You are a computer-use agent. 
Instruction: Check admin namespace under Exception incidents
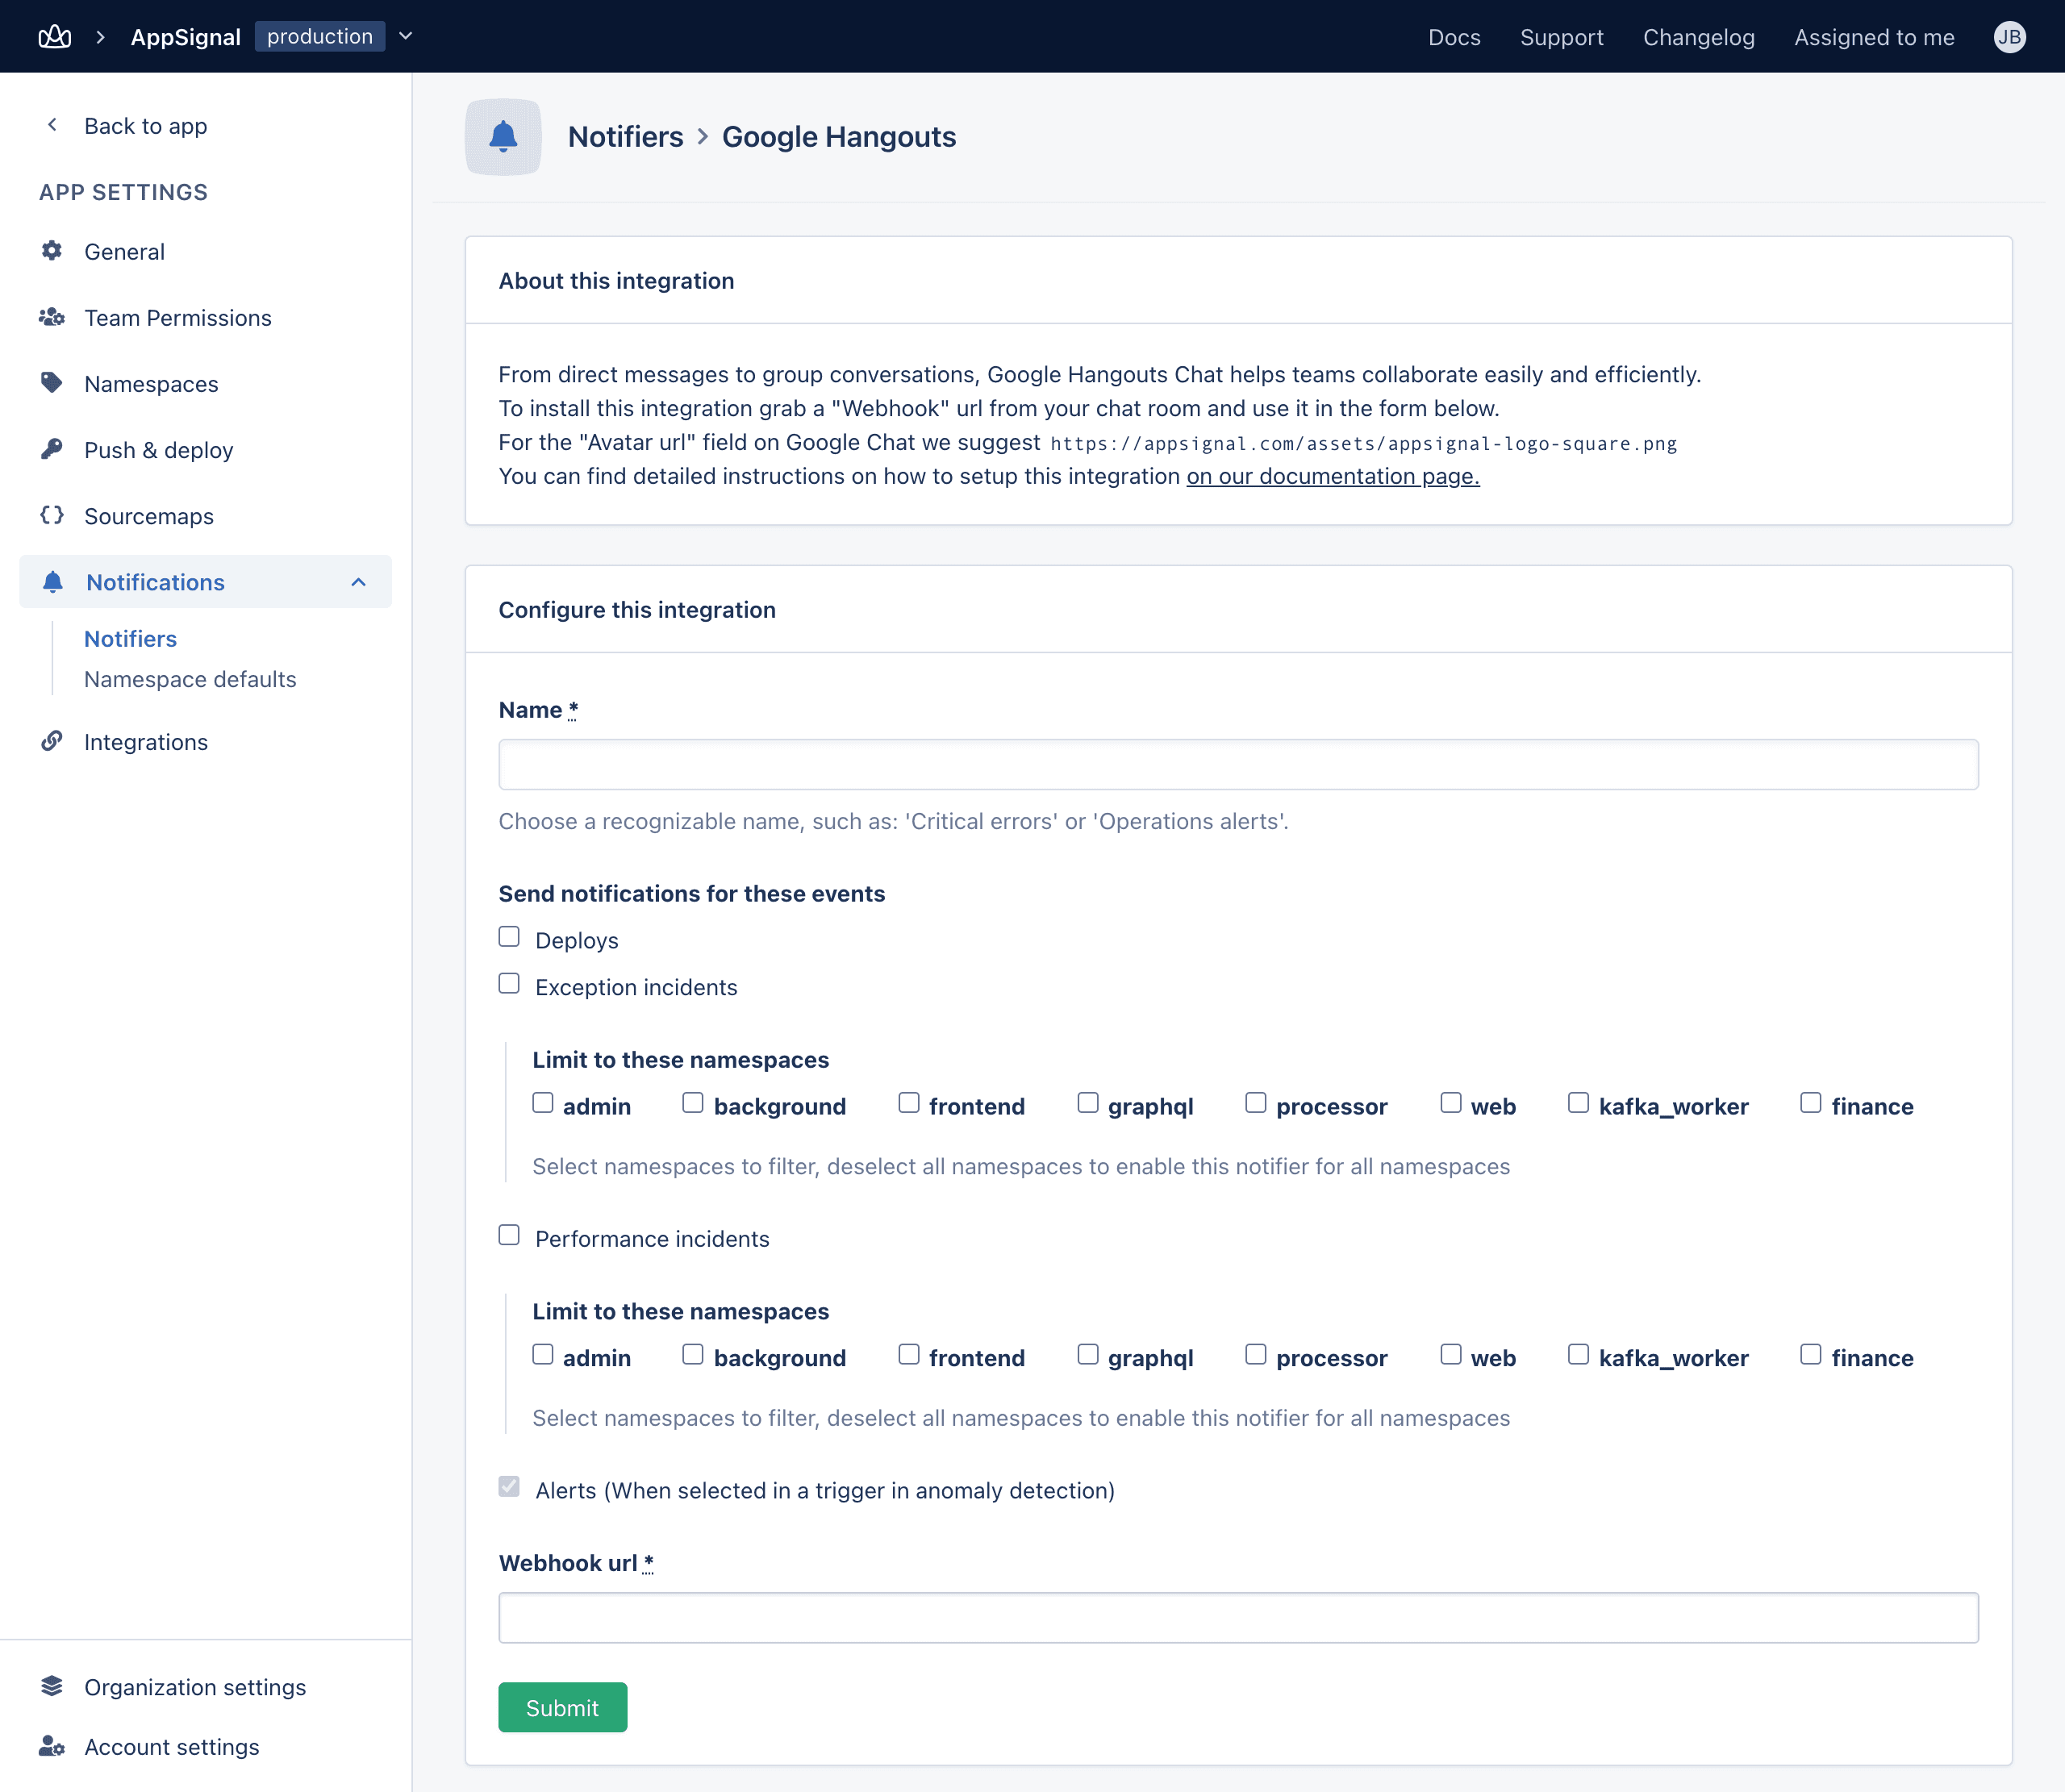(543, 1103)
